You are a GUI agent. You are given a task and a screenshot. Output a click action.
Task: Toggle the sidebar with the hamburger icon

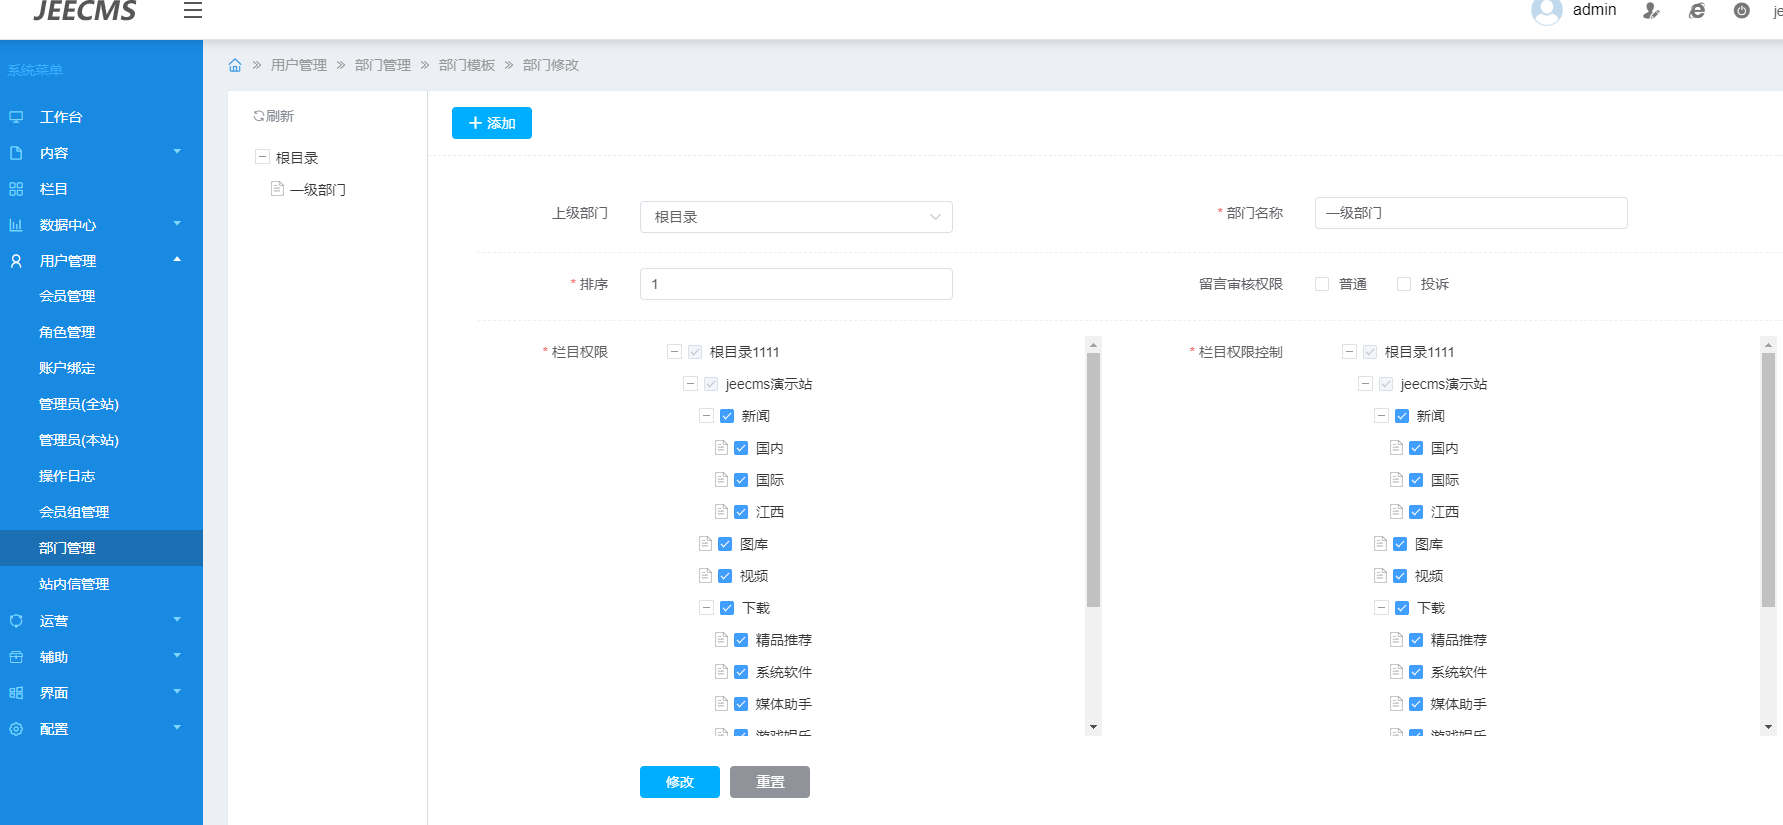[193, 10]
